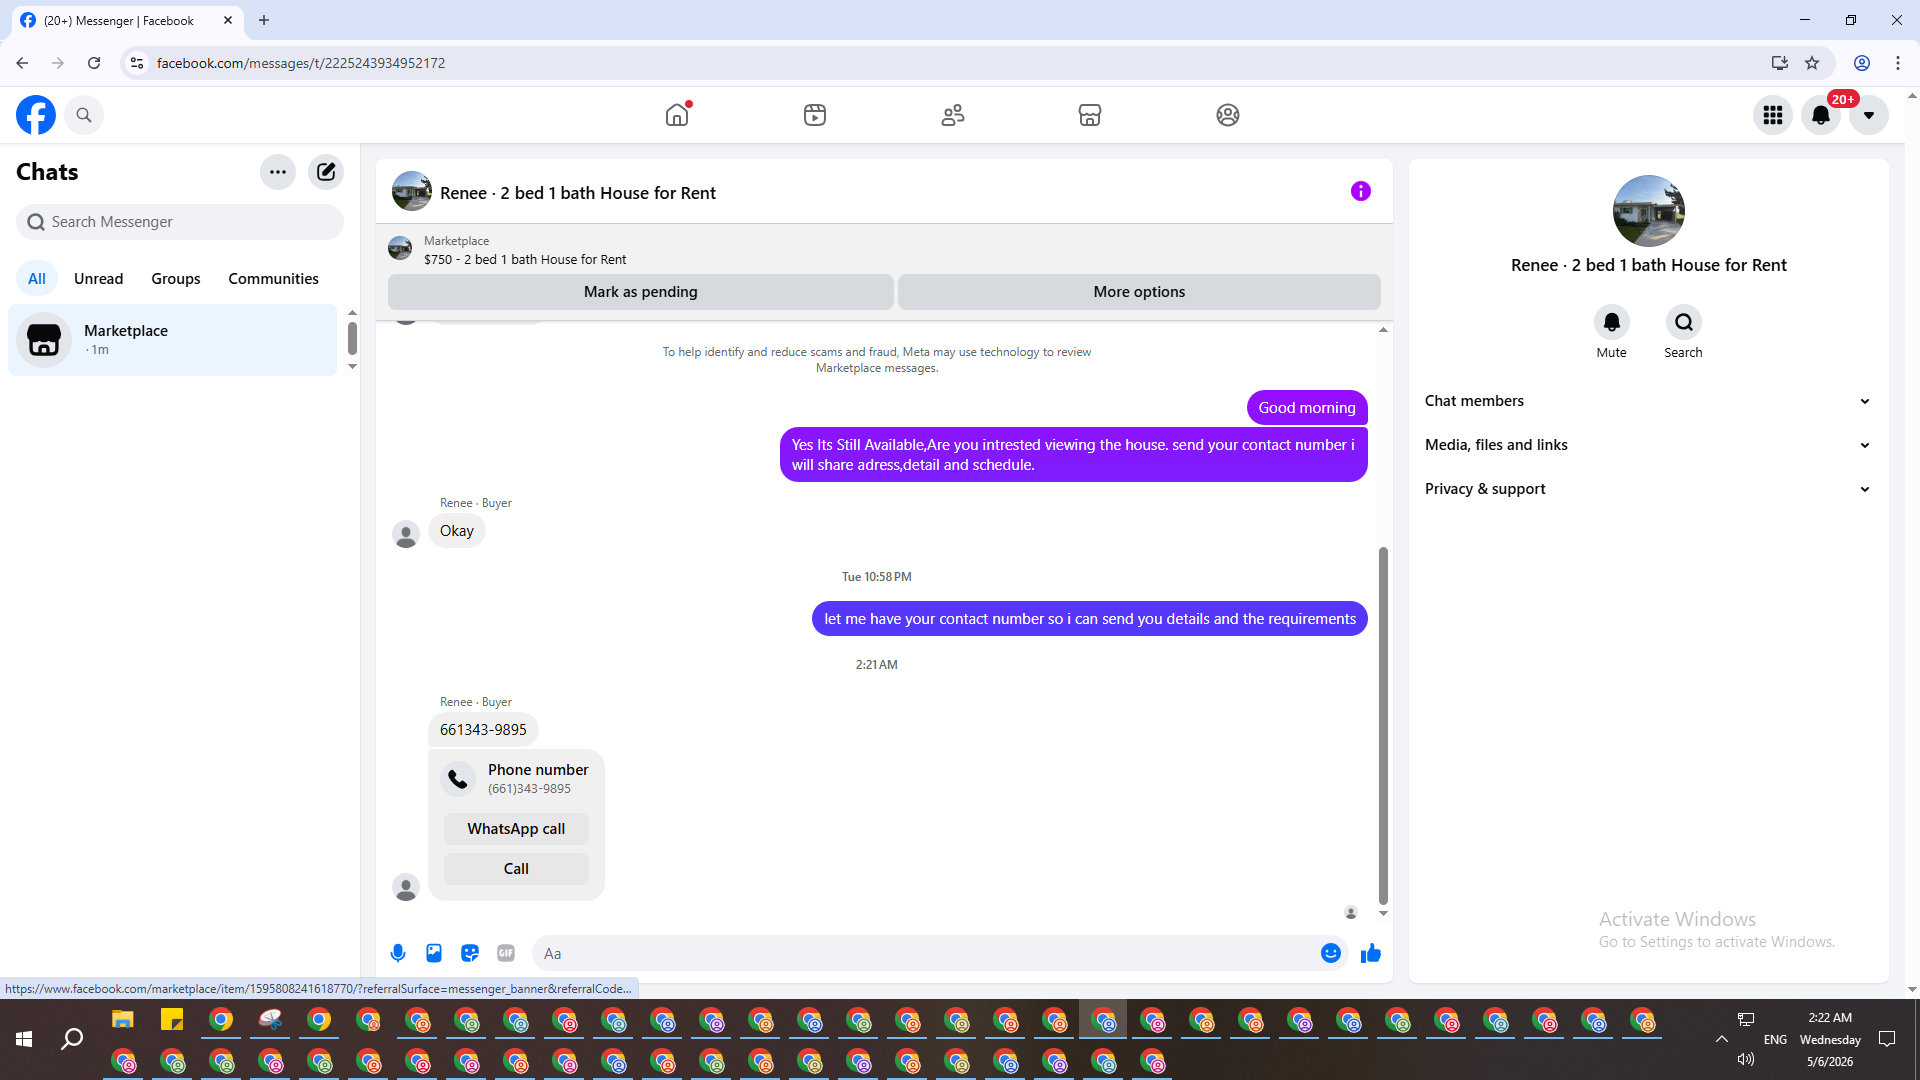
Task: Open a new browser tab
Action: [264, 20]
